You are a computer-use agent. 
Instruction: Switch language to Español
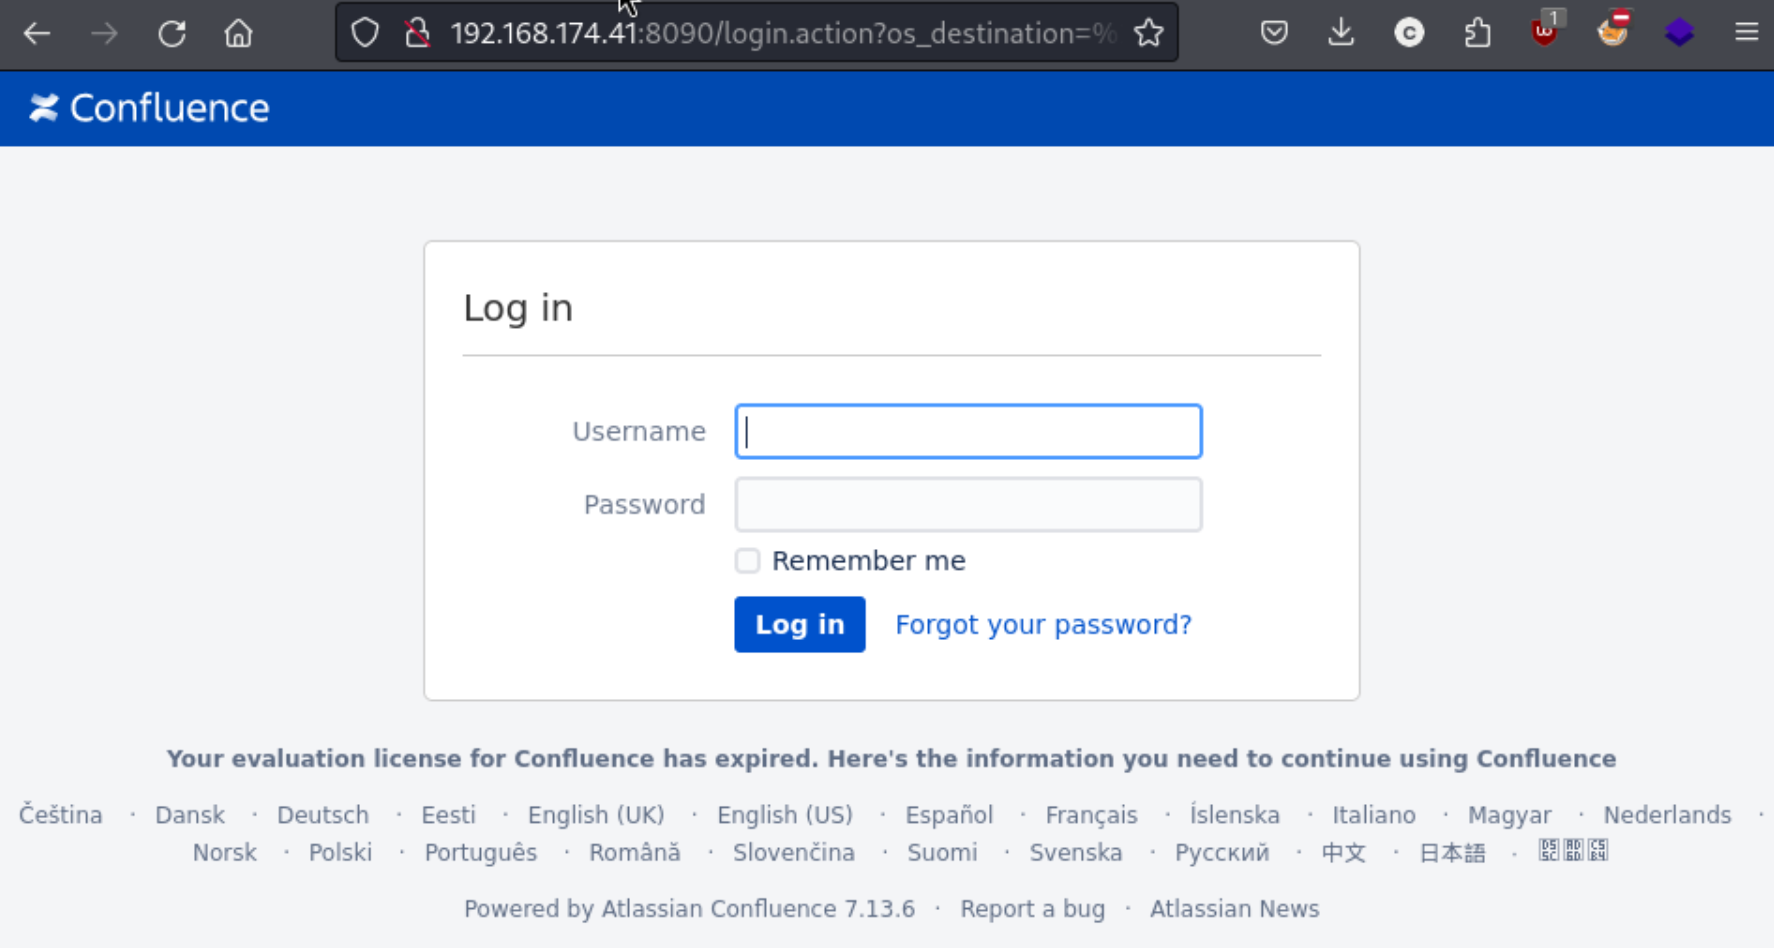click(x=949, y=815)
